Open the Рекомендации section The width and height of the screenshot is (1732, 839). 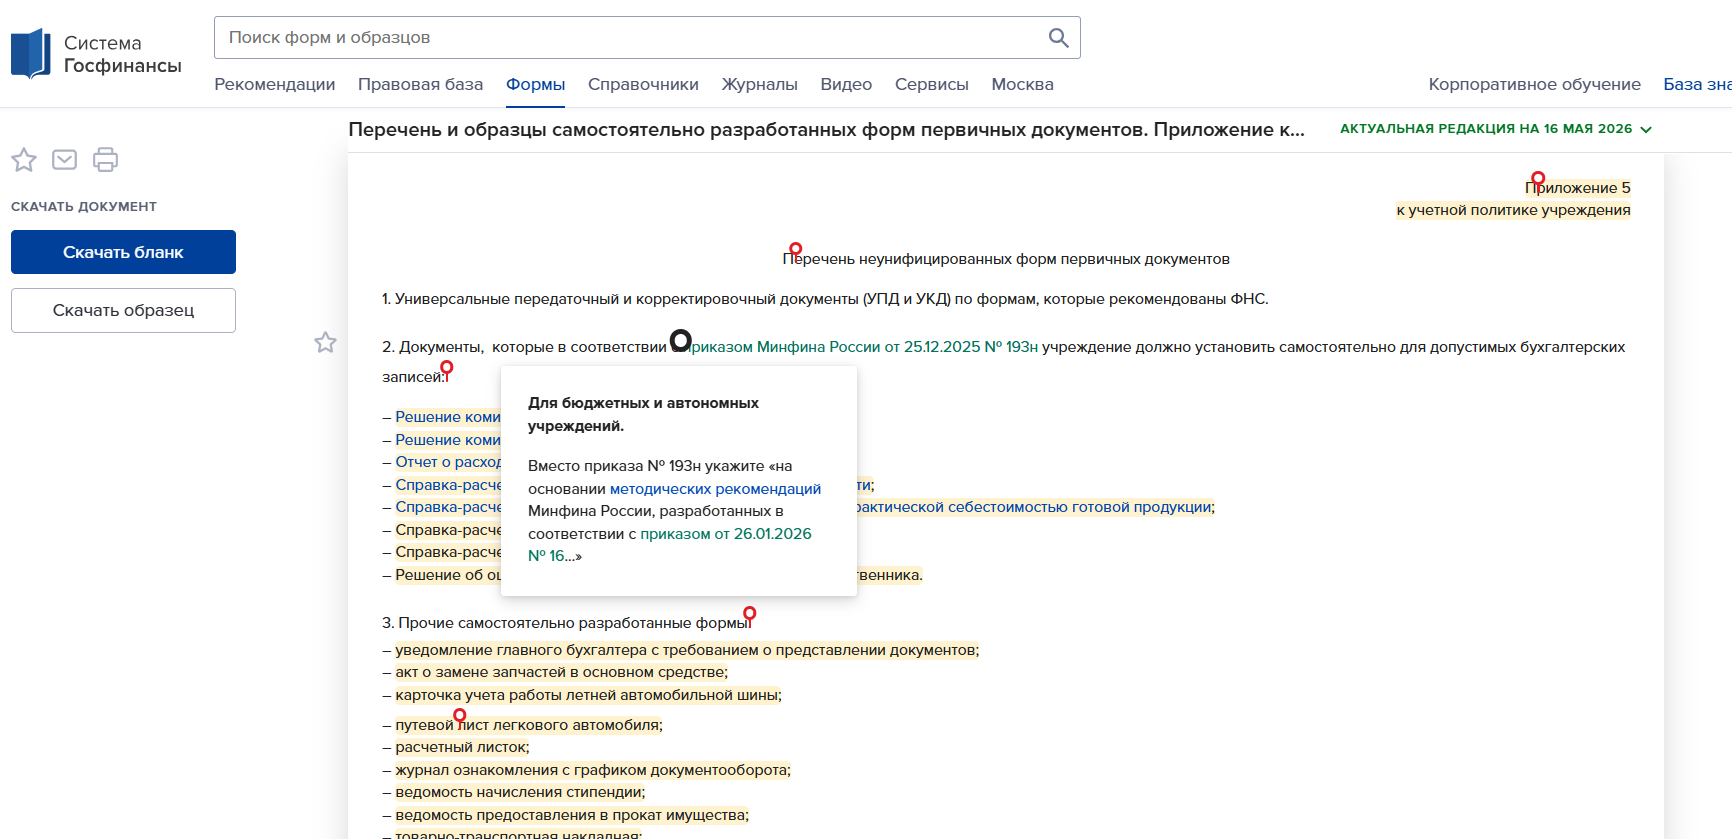pos(275,85)
